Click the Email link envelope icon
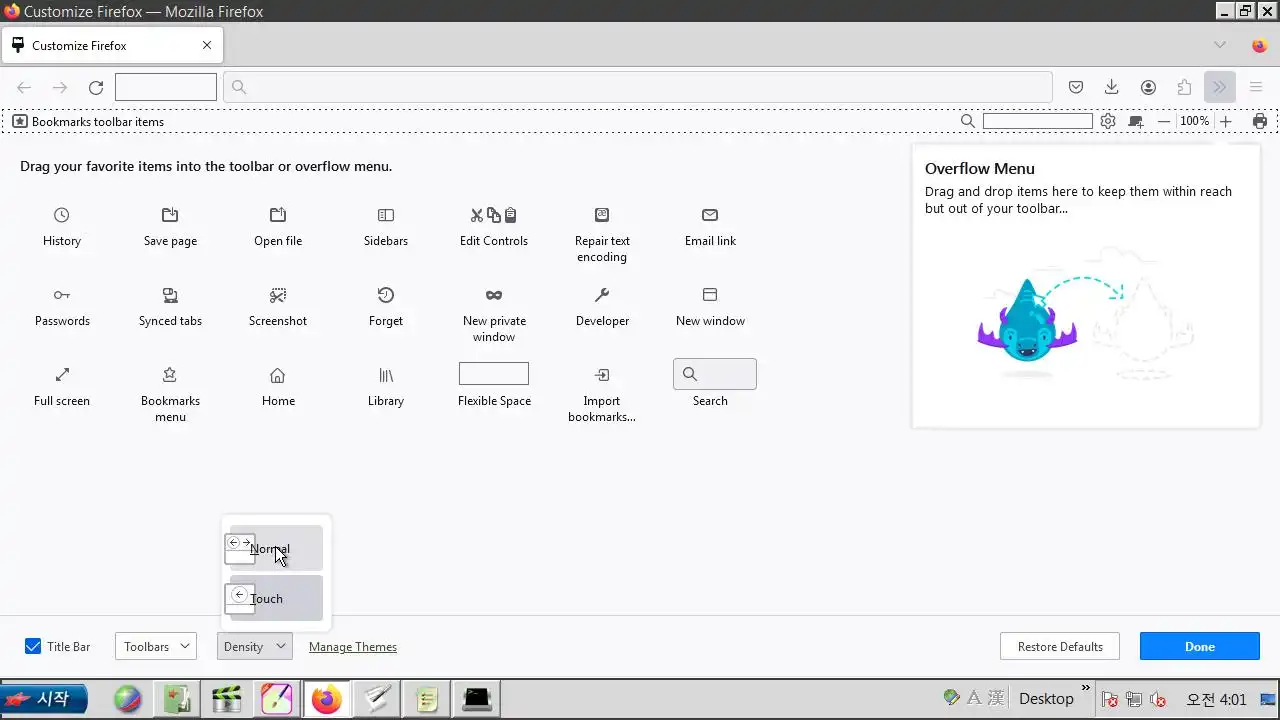Screen dimensions: 1280x720 pos(710,215)
